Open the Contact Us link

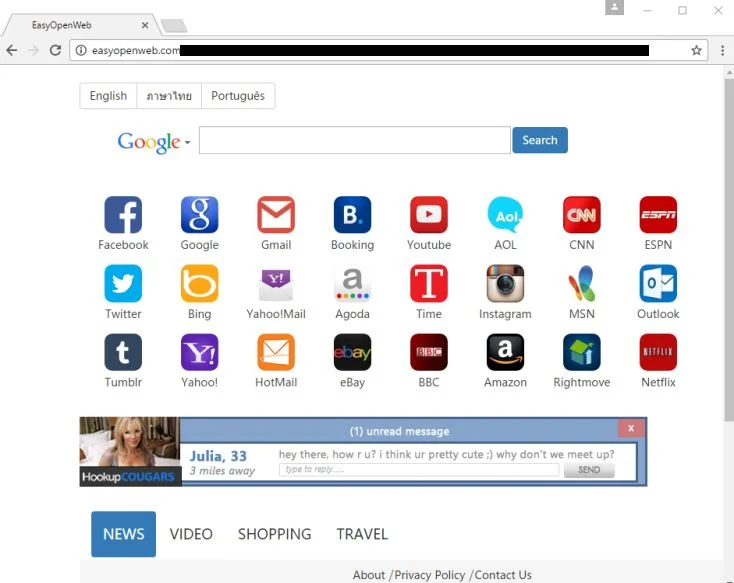(503, 575)
